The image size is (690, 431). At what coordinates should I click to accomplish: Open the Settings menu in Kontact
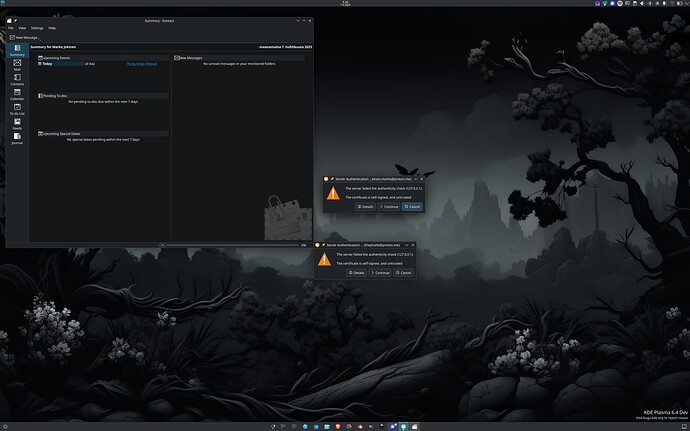(37, 28)
